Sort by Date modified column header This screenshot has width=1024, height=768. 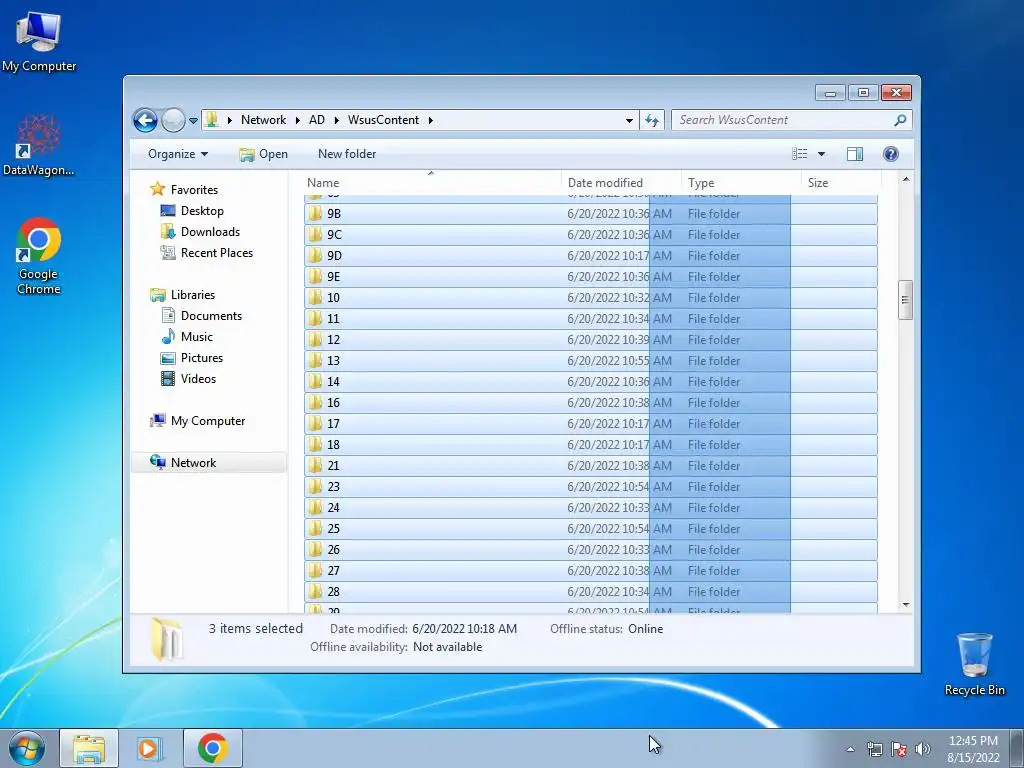[x=620, y=183]
